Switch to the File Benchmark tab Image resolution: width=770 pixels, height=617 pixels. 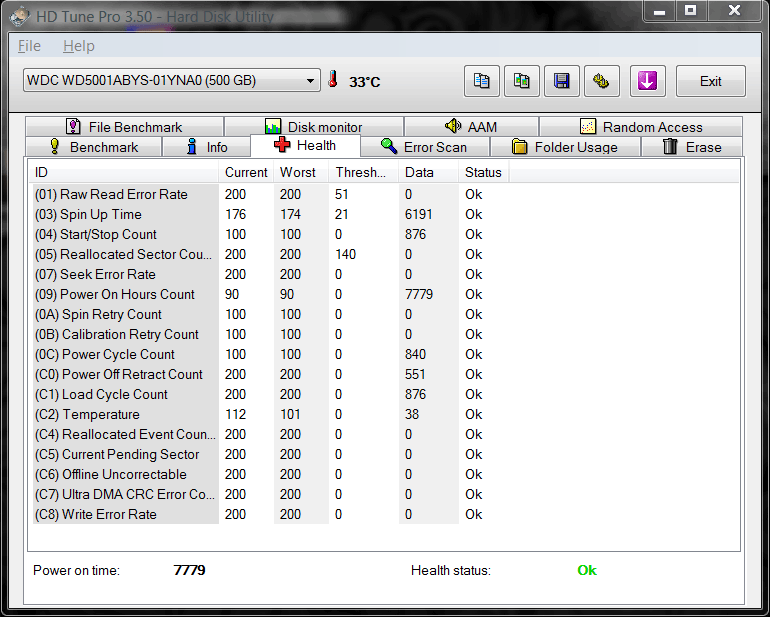click(124, 127)
